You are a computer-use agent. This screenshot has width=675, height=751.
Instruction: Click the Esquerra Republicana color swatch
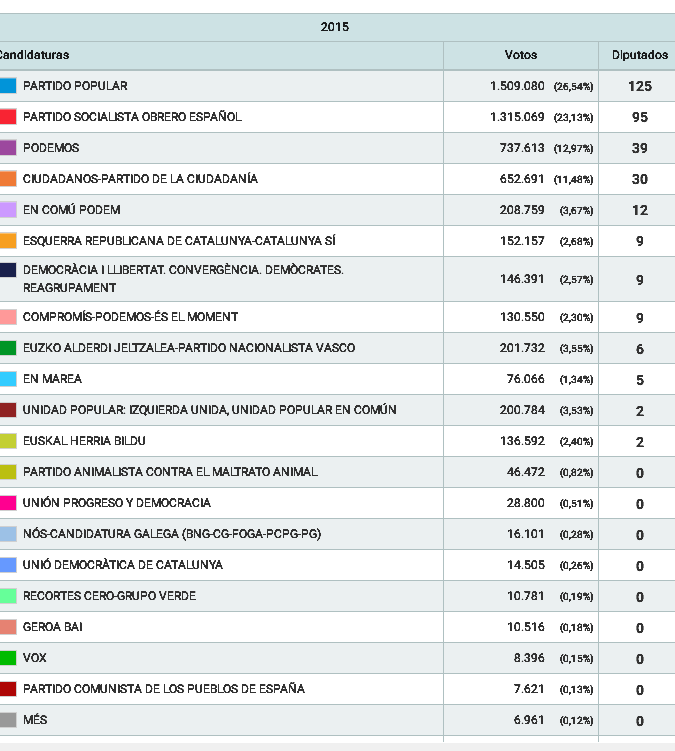coord(8,240)
